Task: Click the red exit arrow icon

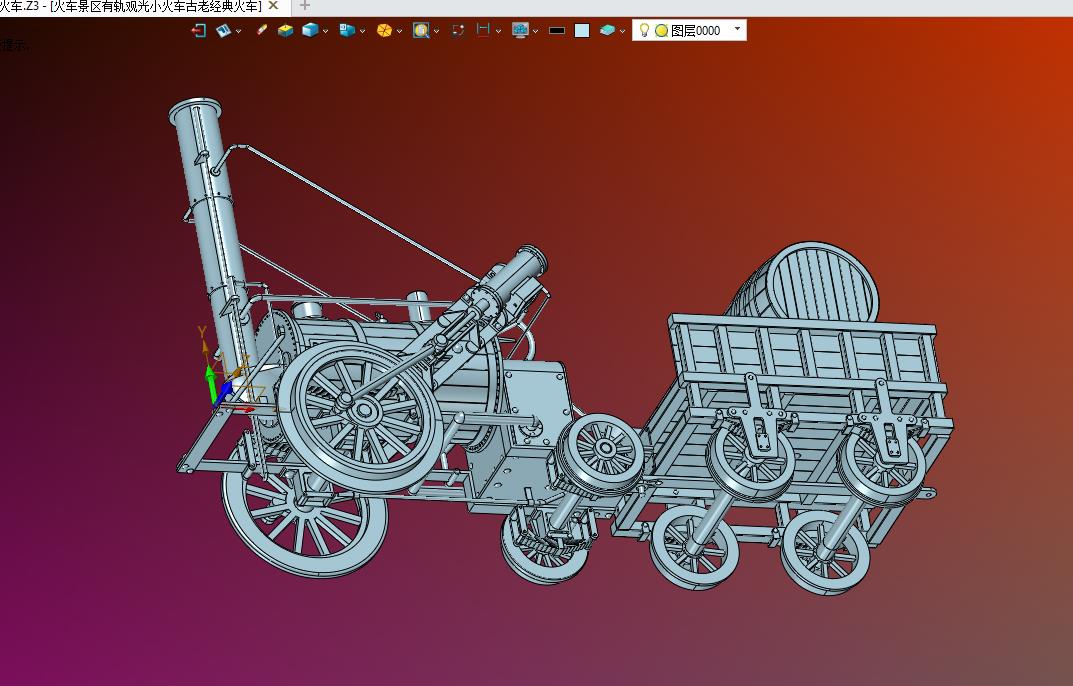Action: point(198,30)
